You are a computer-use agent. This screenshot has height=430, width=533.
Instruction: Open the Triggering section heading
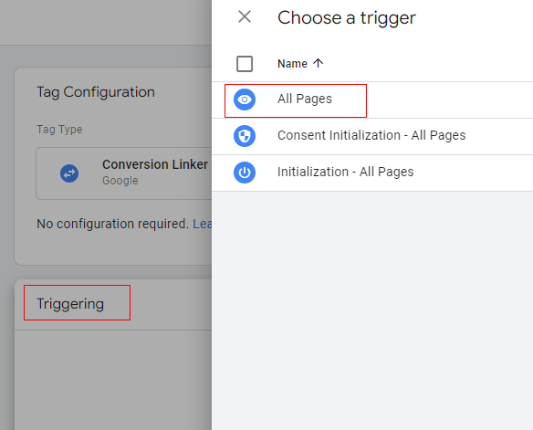[x=70, y=304]
